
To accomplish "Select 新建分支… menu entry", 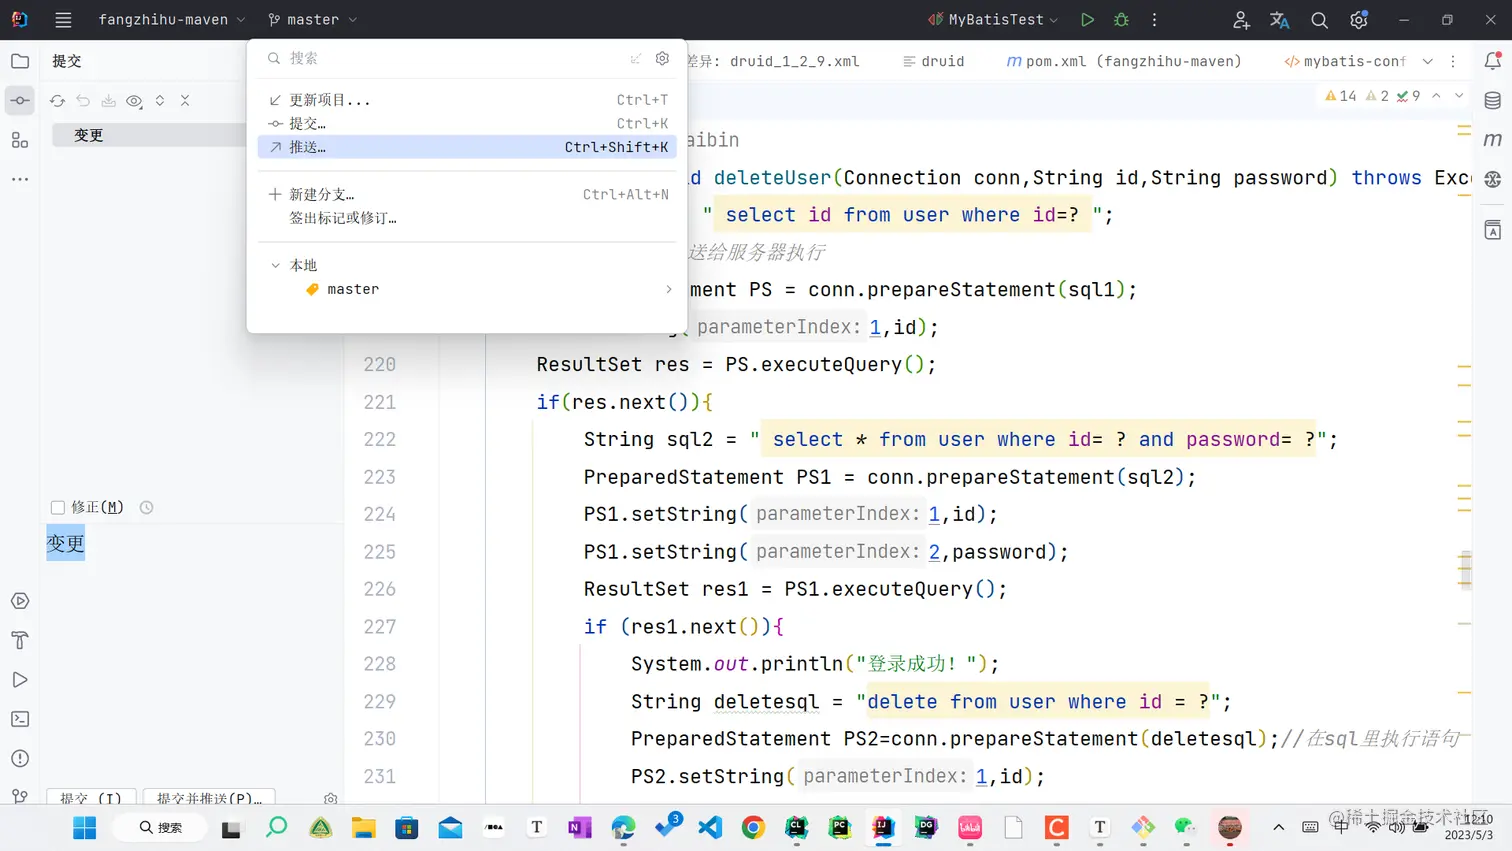I will (322, 195).
